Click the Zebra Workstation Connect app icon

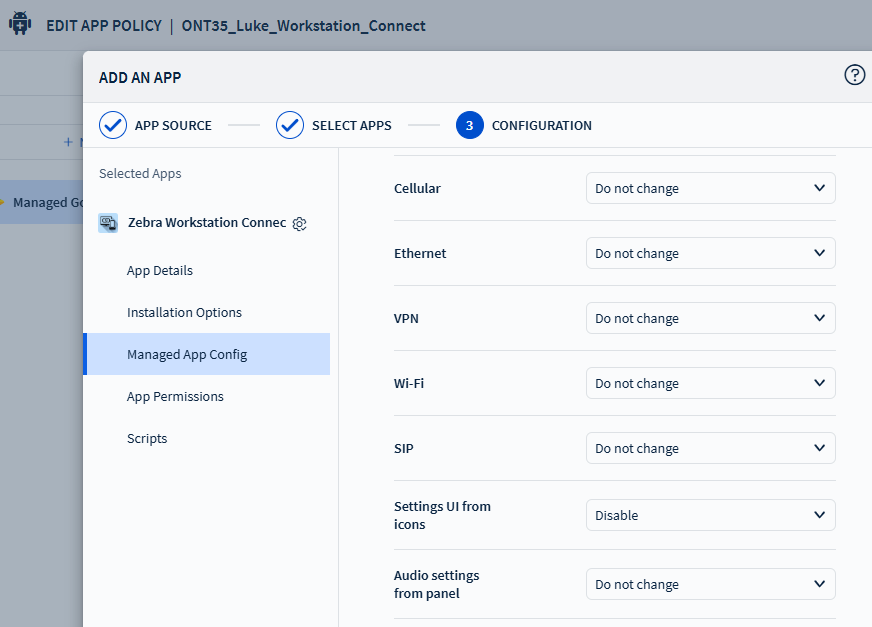click(x=108, y=223)
